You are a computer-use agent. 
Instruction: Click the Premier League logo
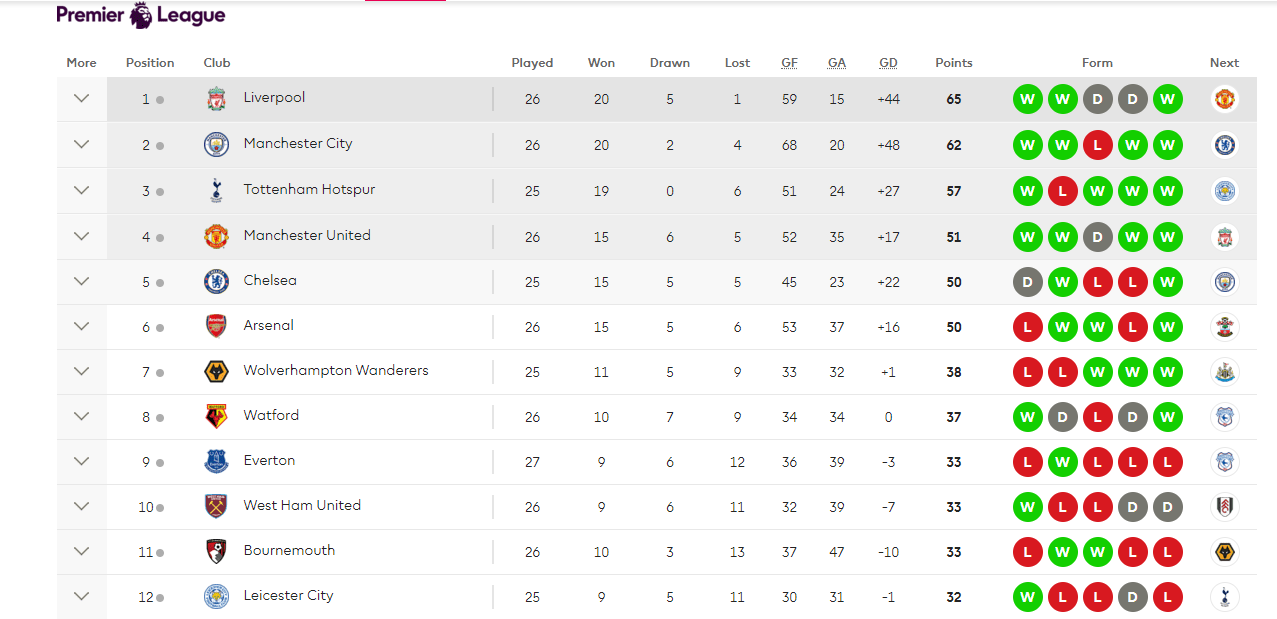coord(141,14)
